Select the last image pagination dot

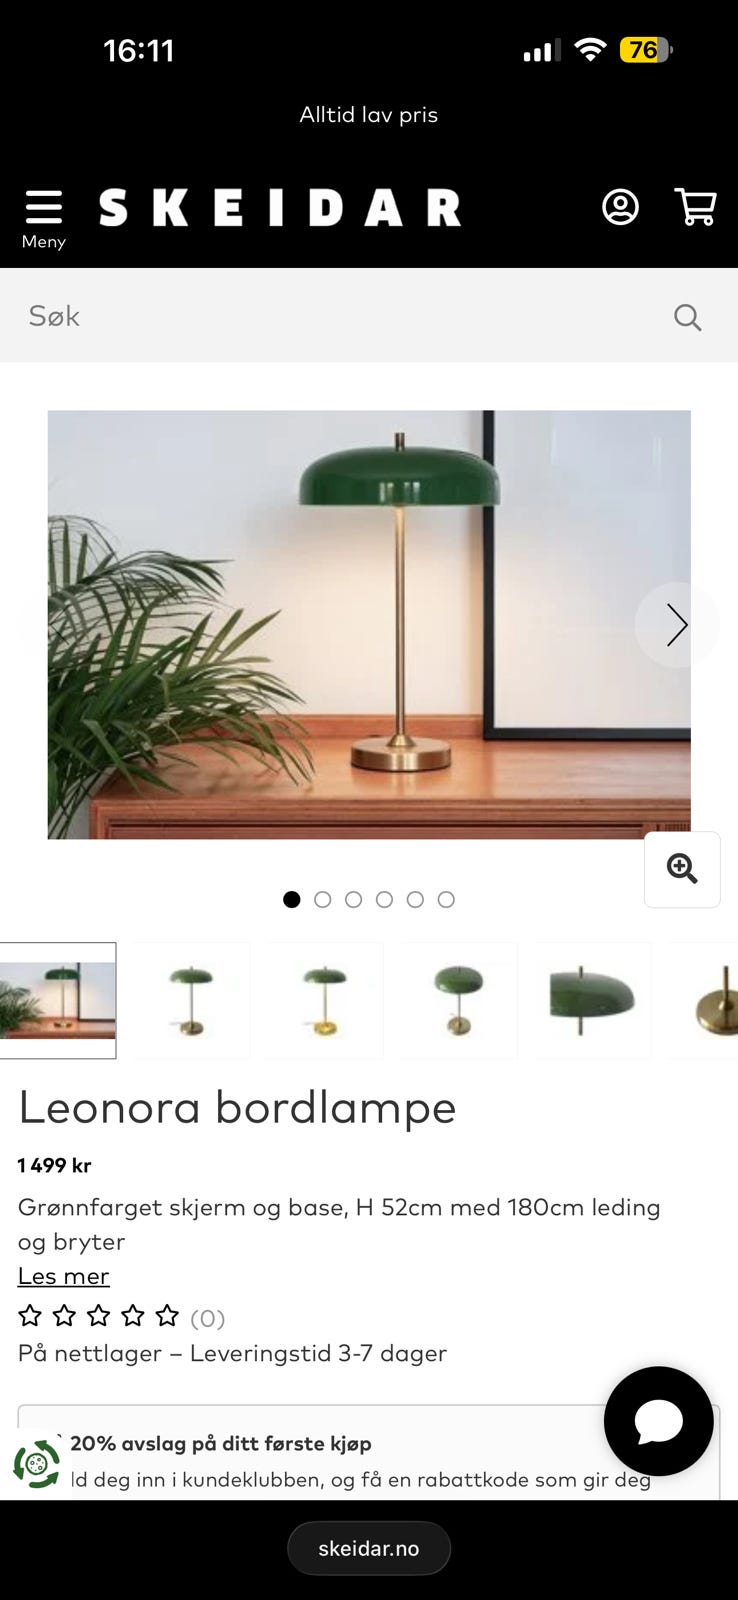(x=446, y=899)
